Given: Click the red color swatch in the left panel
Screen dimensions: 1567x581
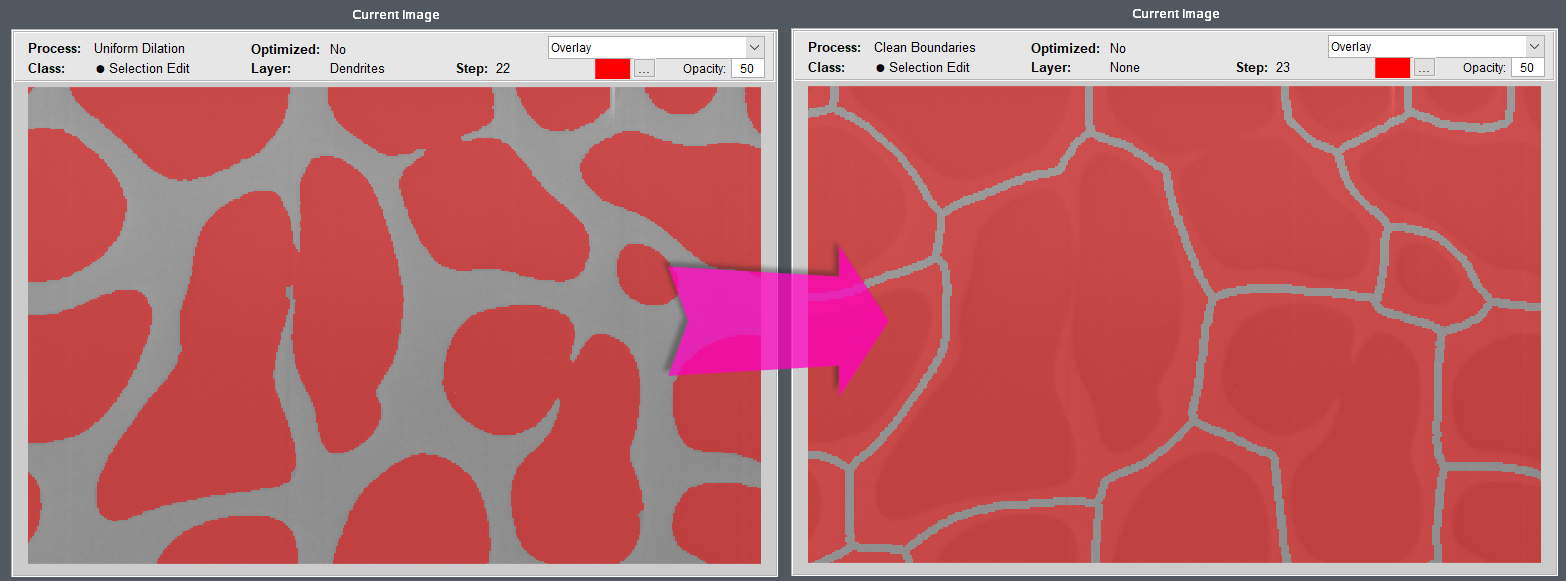Looking at the screenshot, I should tap(612, 68).
